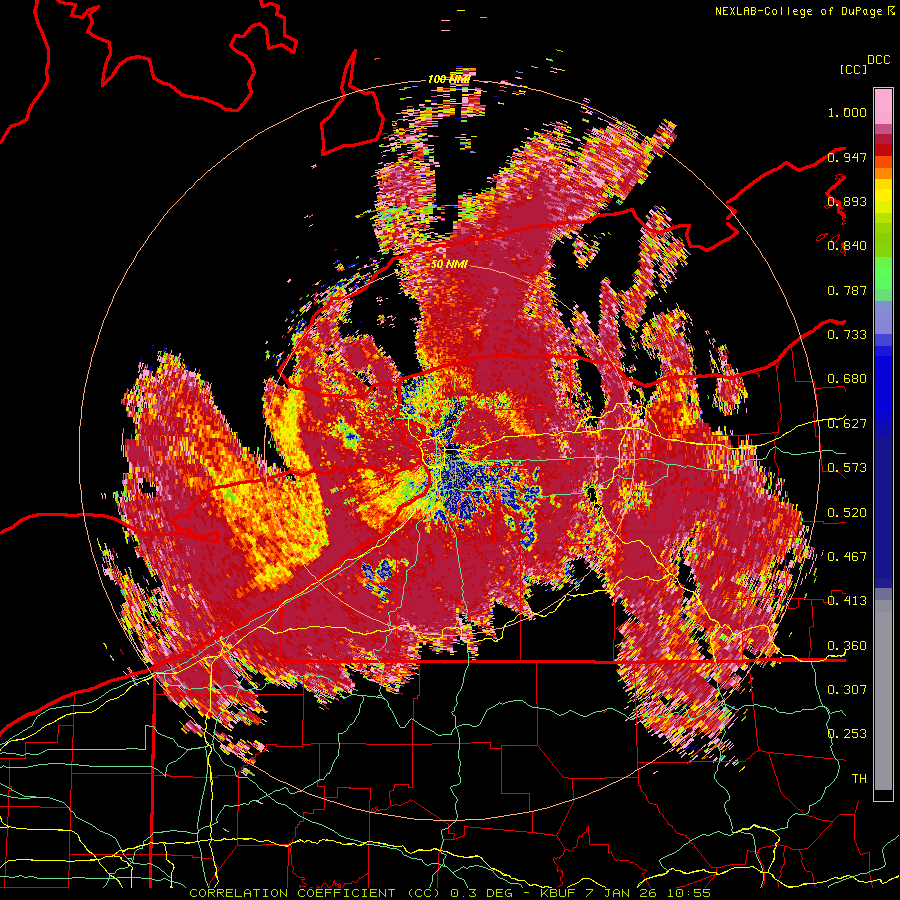This screenshot has width=900, height=900.
Task: Click the 1.000 value on the scale
Action: tap(847, 112)
